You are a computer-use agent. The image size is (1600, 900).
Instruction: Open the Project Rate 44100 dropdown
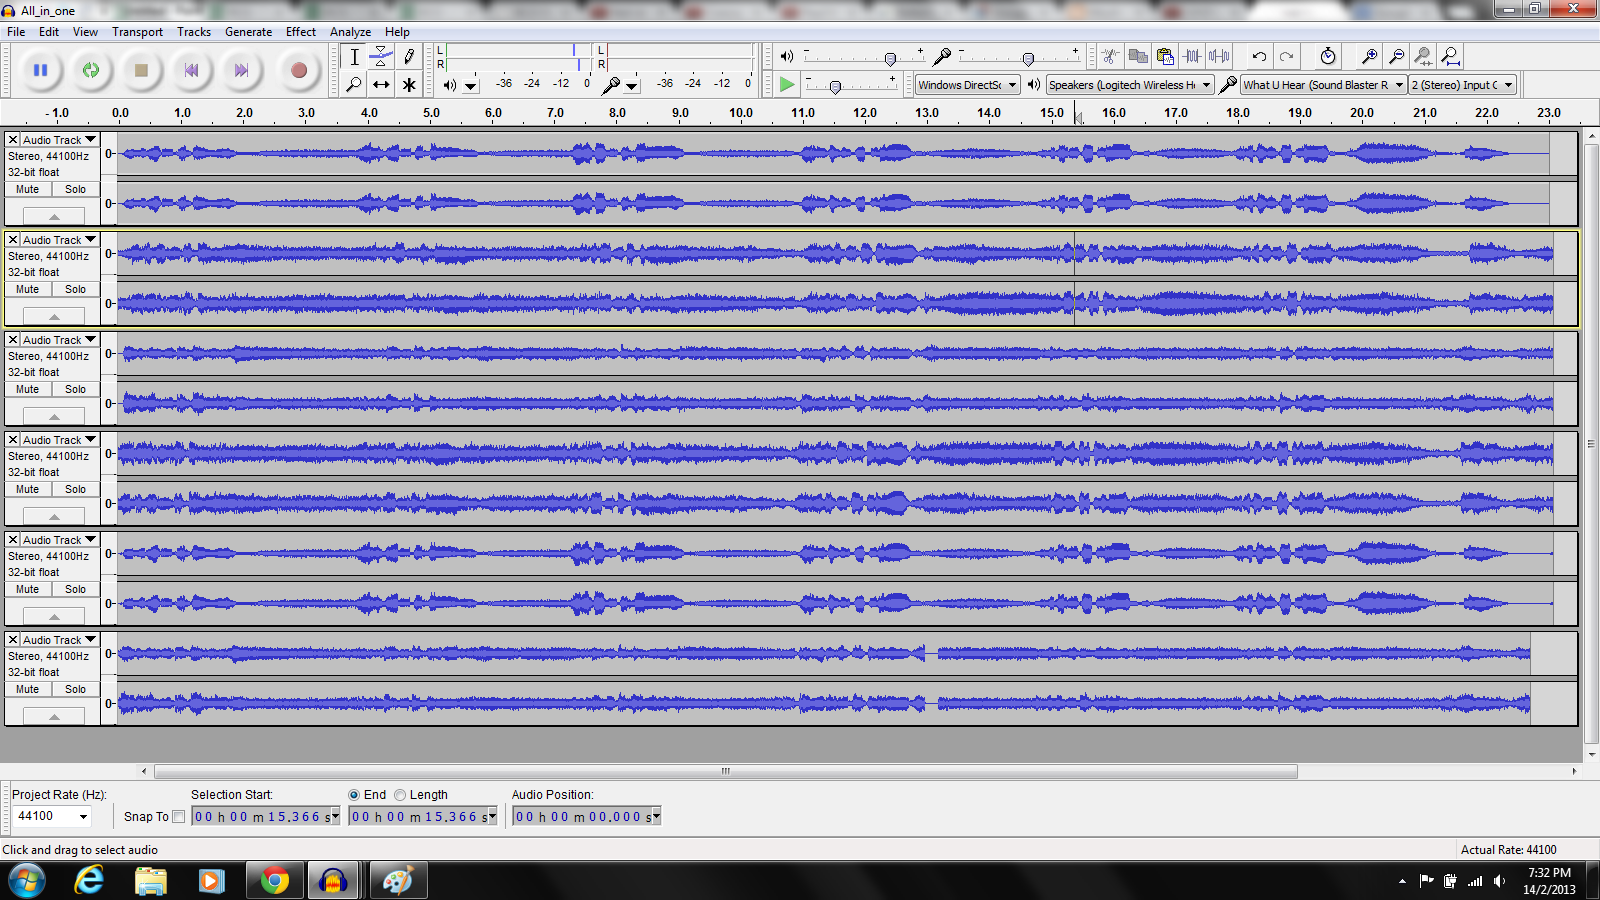point(52,817)
